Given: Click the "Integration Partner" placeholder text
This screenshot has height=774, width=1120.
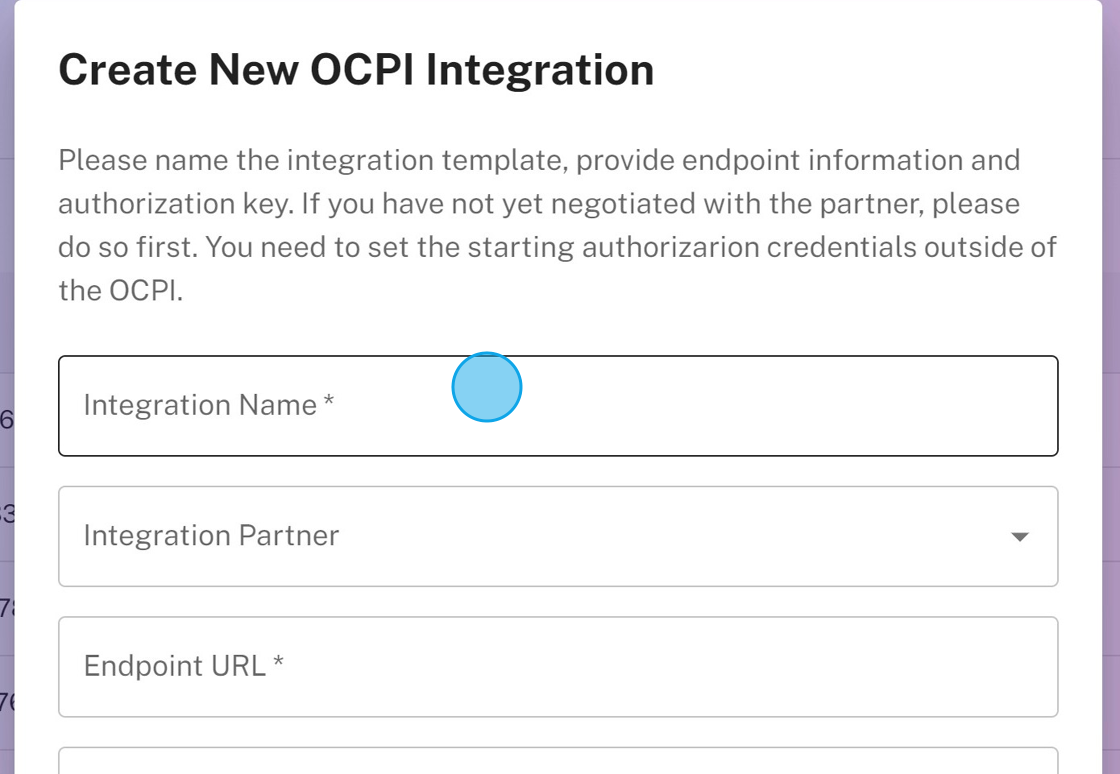Looking at the screenshot, I should point(212,536).
